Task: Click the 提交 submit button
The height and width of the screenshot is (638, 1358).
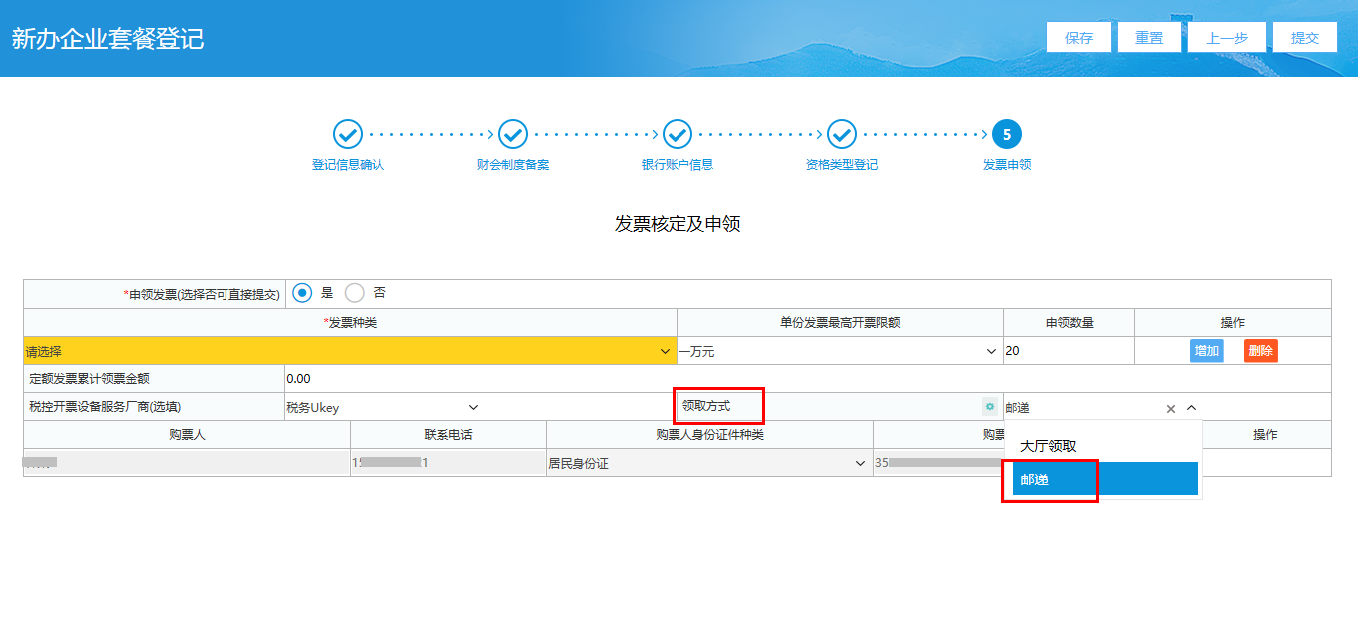Action: 1305,37
